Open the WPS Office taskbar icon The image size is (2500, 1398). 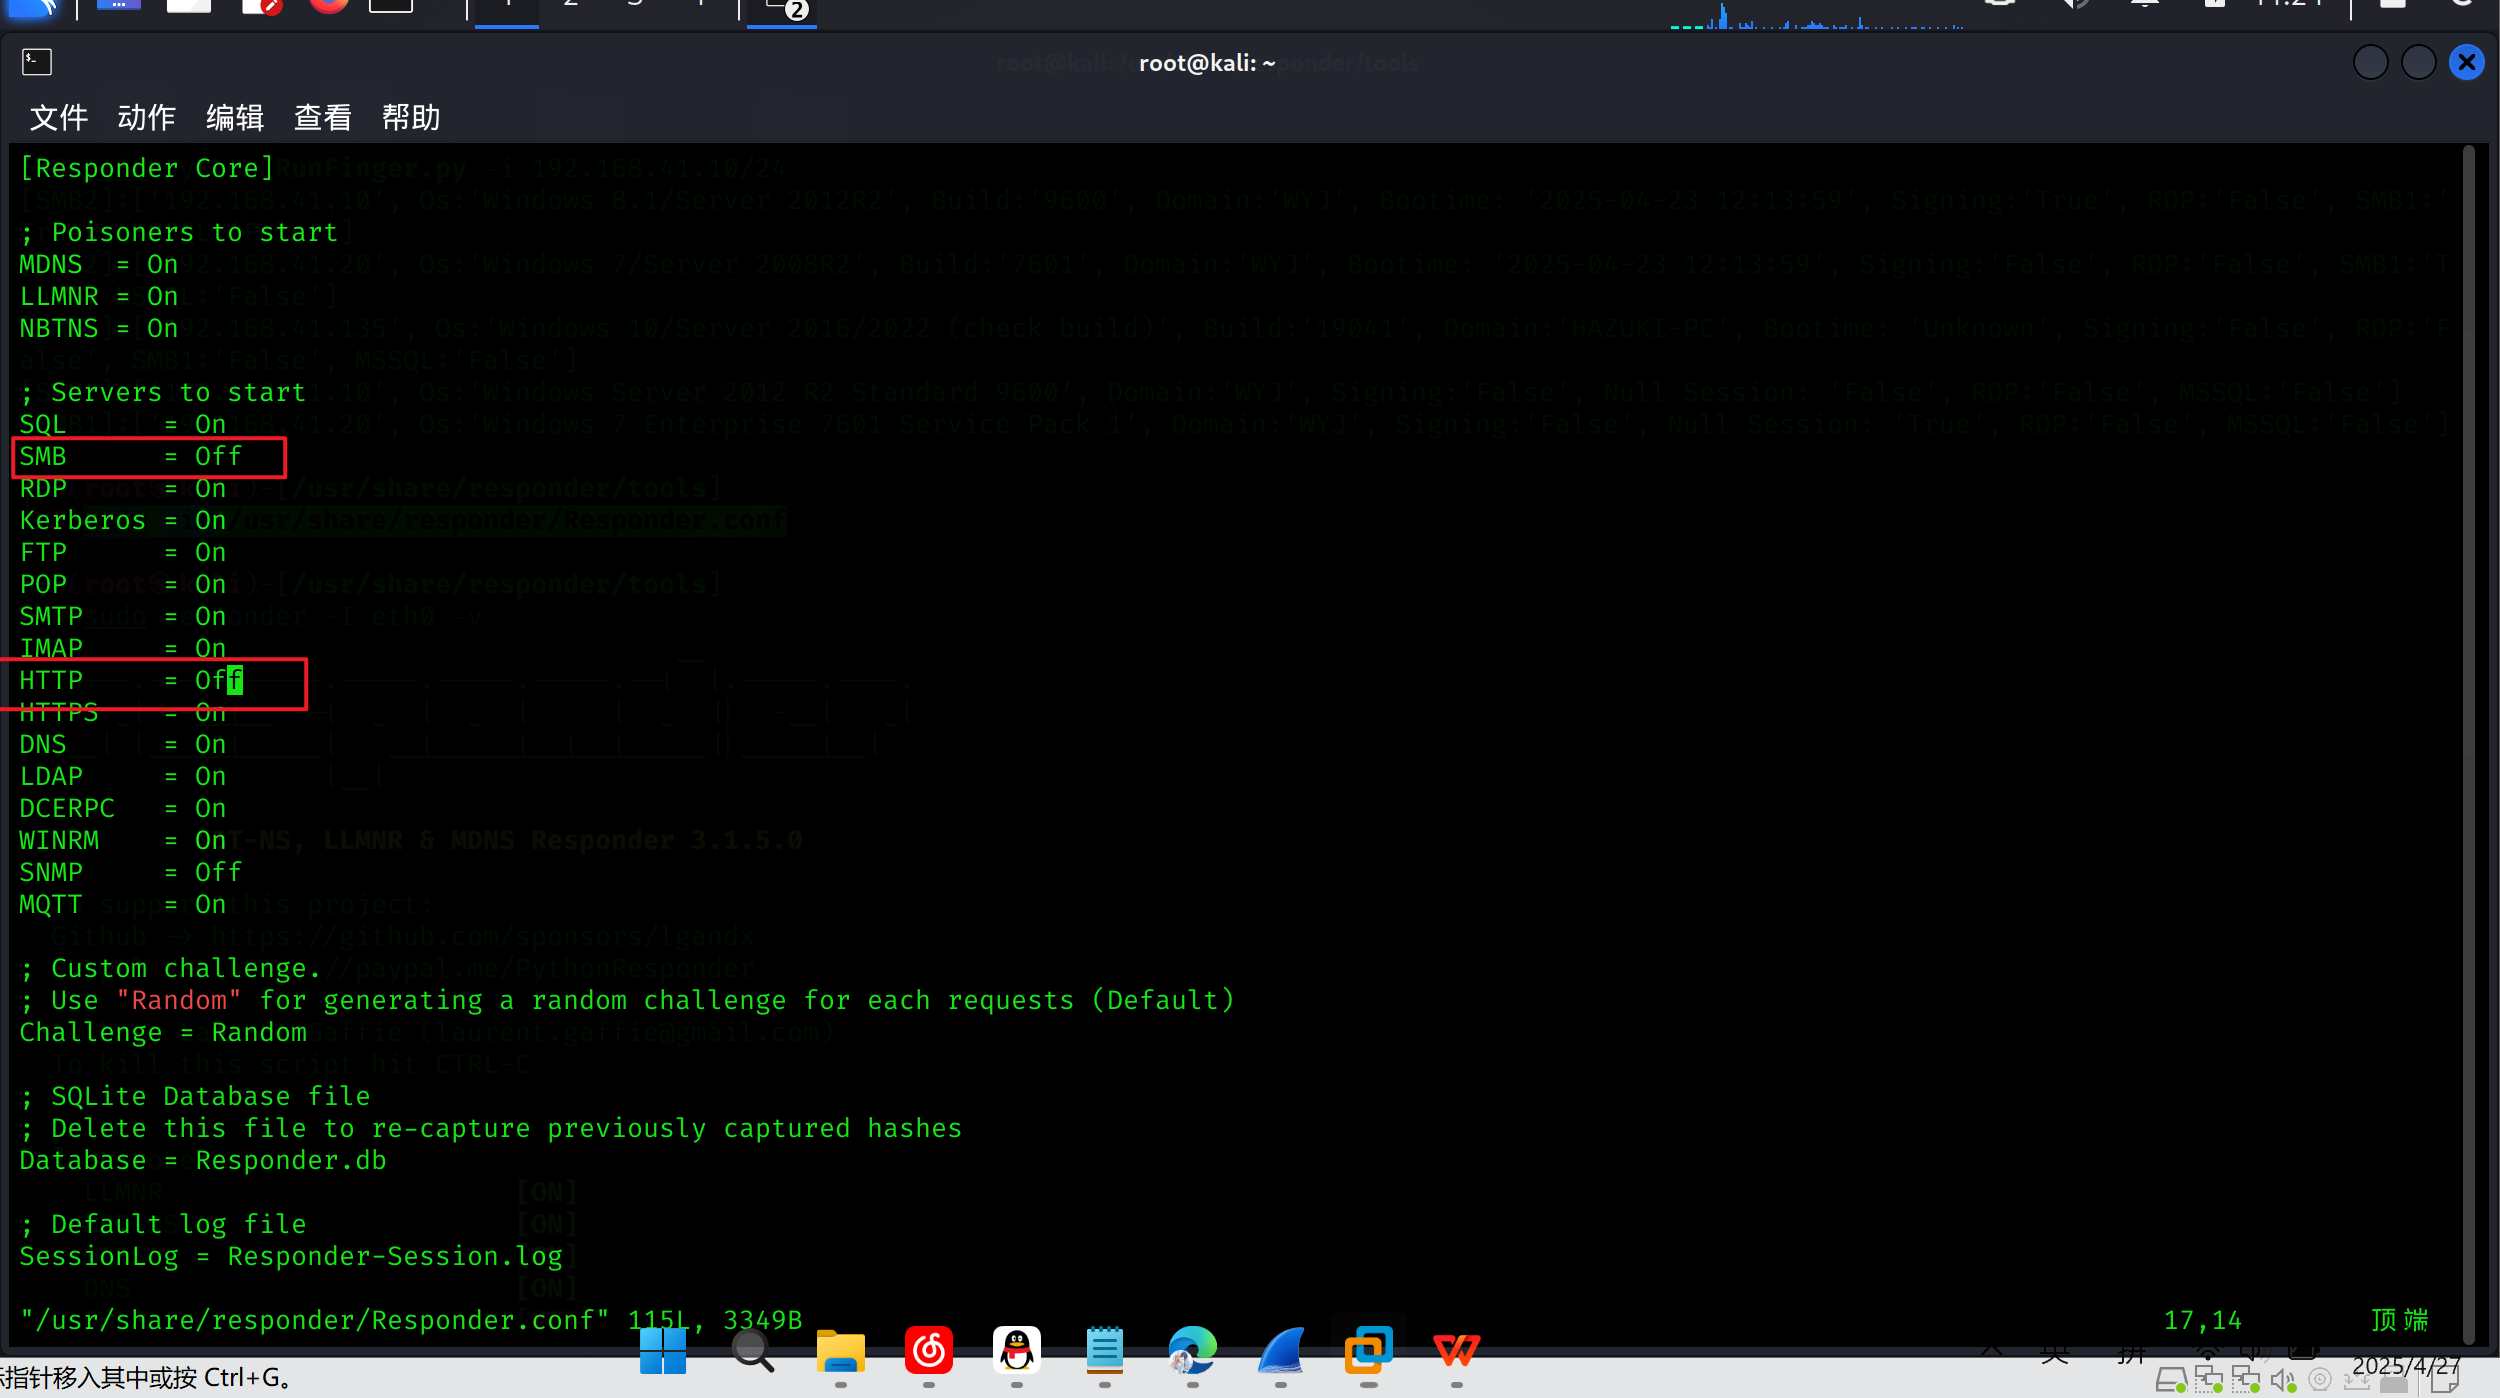point(1456,1351)
